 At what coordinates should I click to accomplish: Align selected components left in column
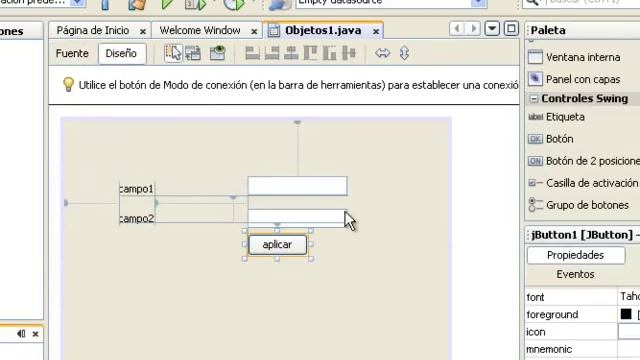[x=252, y=53]
